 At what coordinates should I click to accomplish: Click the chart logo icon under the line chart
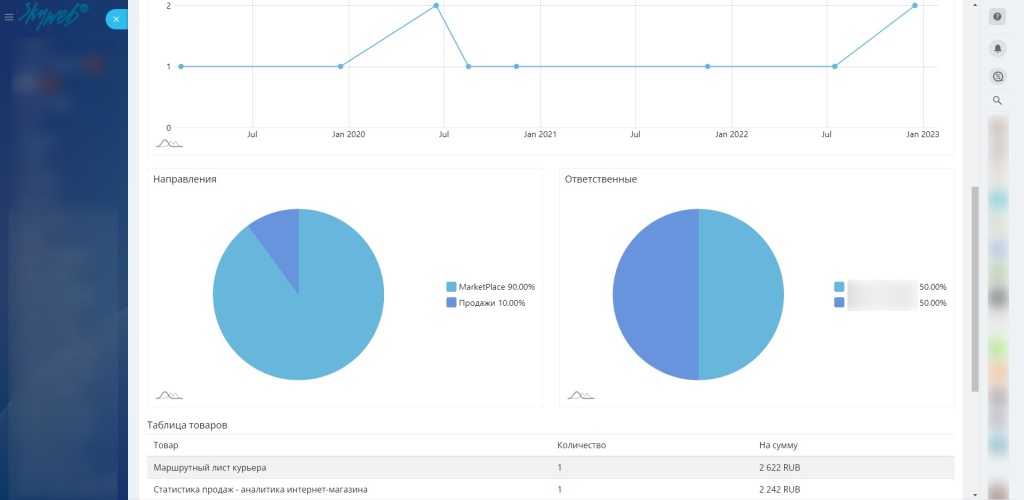(169, 143)
